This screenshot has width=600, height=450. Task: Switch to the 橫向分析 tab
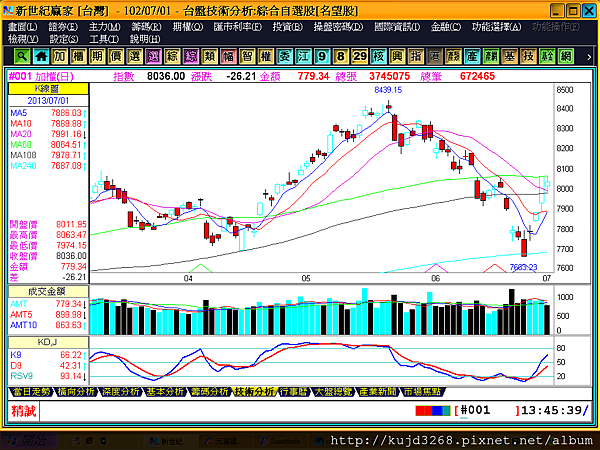click(76, 392)
